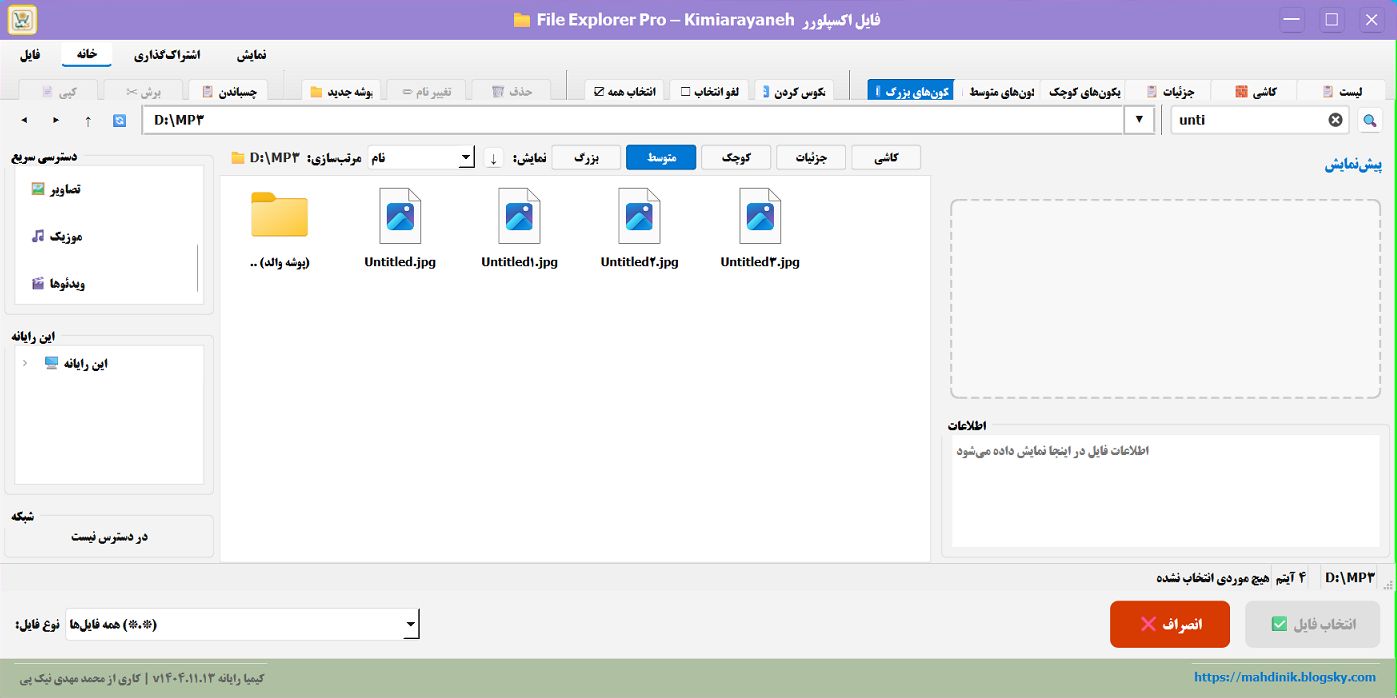Screen dimensions: 1397x698
Task: Click the Paste (چسباندن) toolbar button
Action: (x=229, y=91)
